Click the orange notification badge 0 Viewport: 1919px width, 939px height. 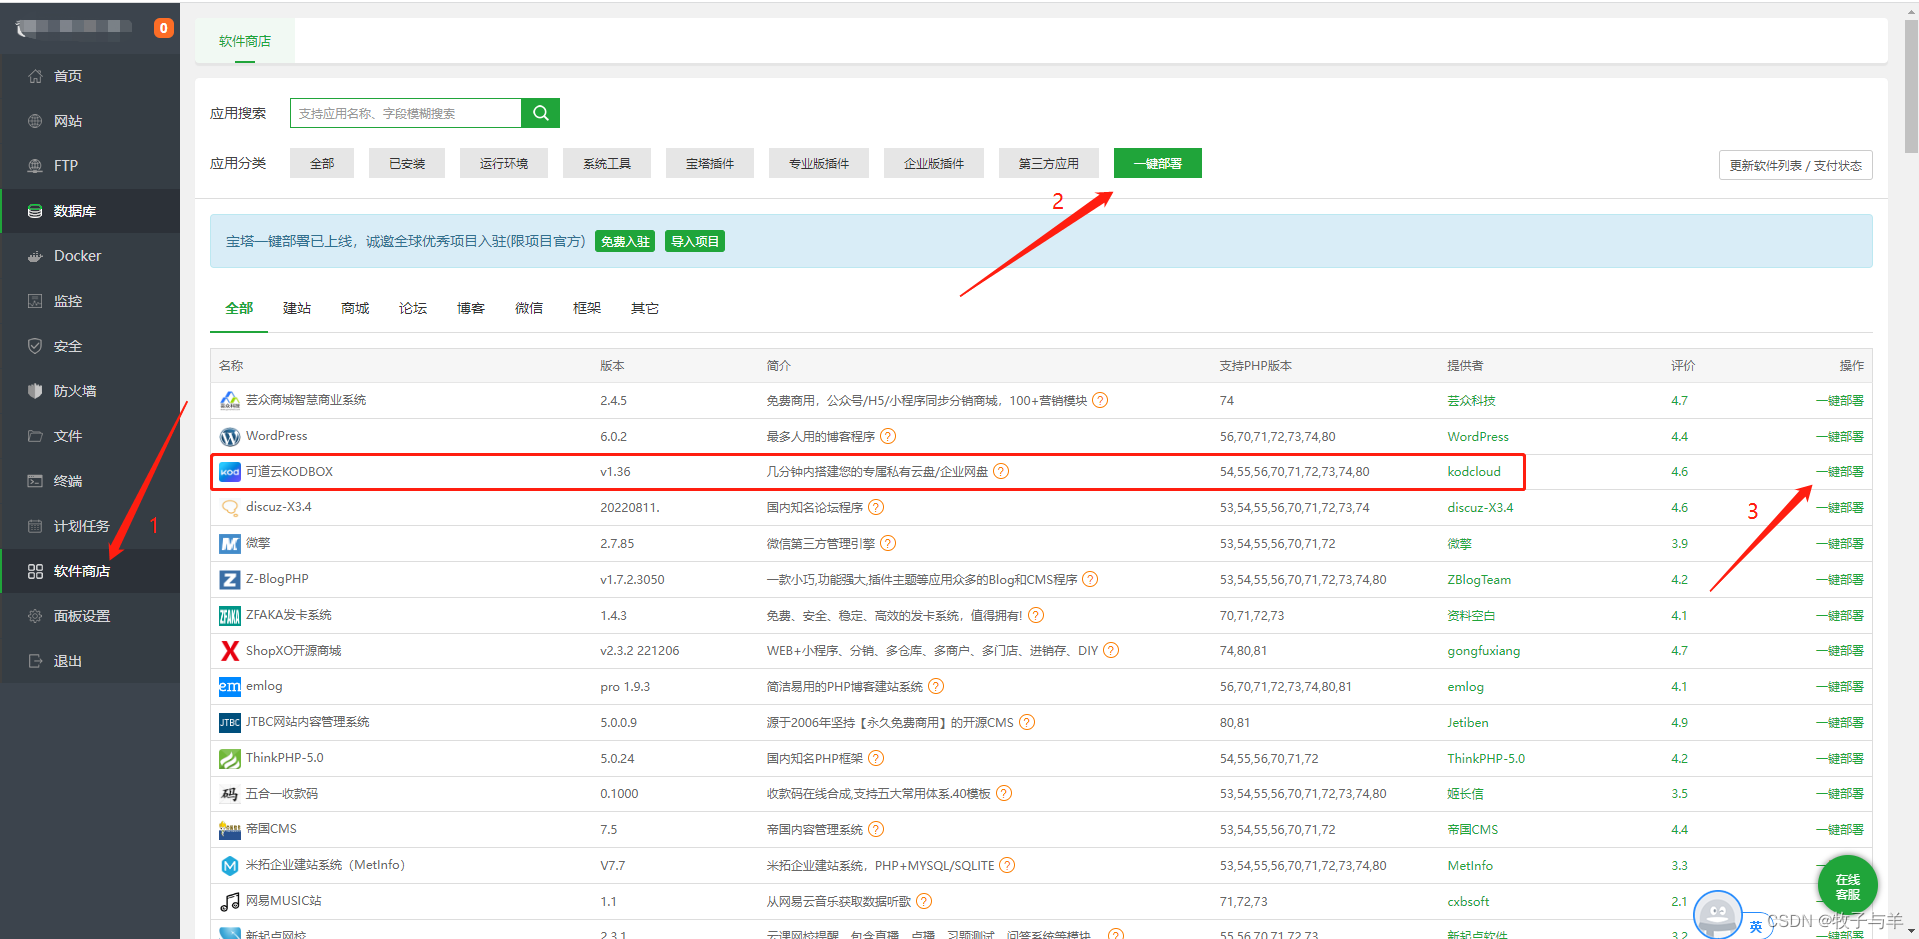click(x=163, y=28)
